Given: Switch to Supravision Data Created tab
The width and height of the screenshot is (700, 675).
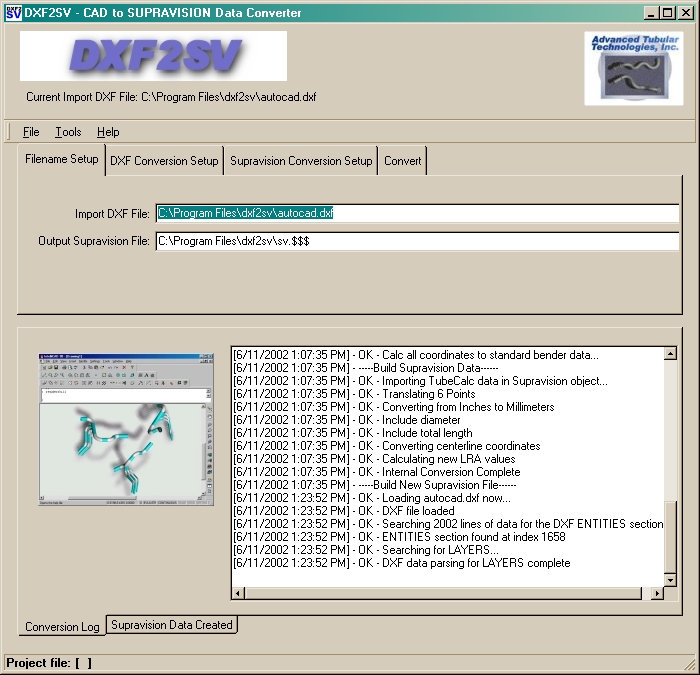Looking at the screenshot, I should 172,625.
